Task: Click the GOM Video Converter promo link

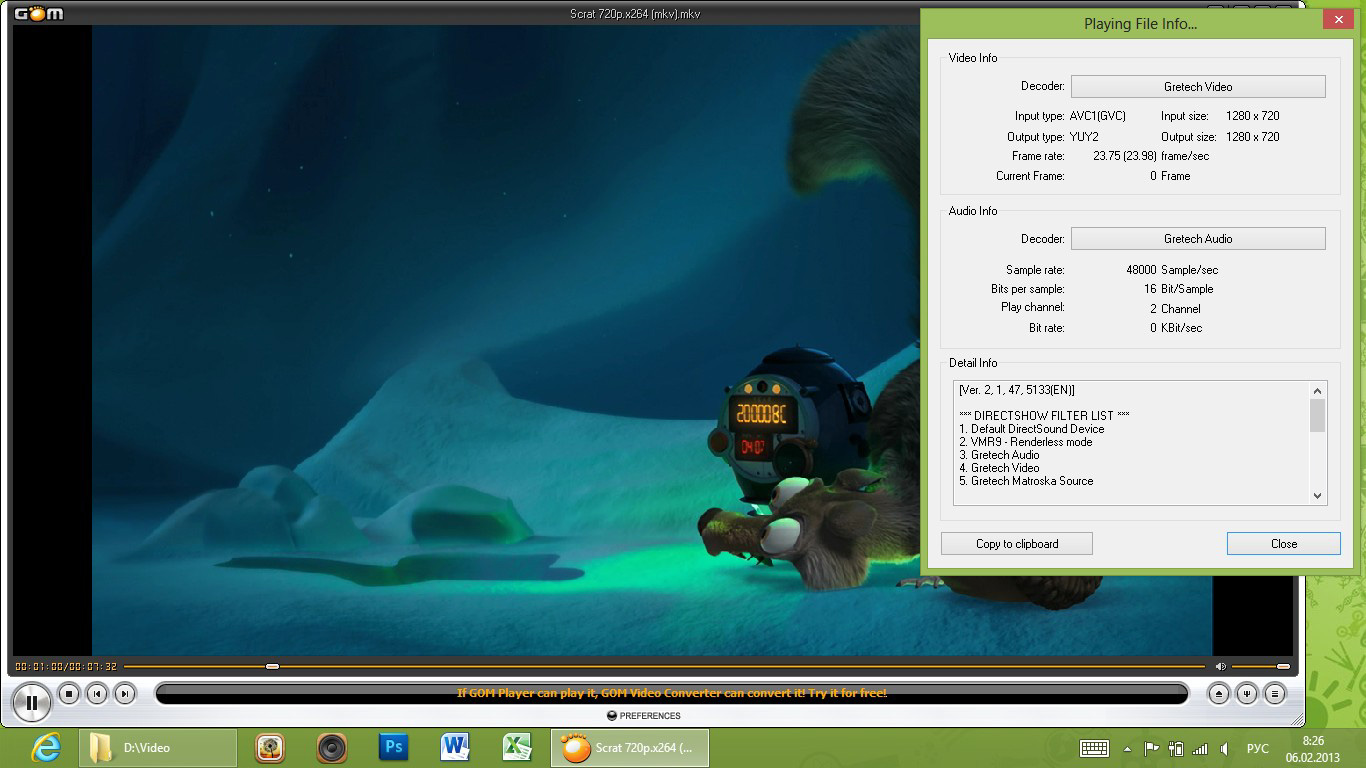Action: click(x=671, y=693)
